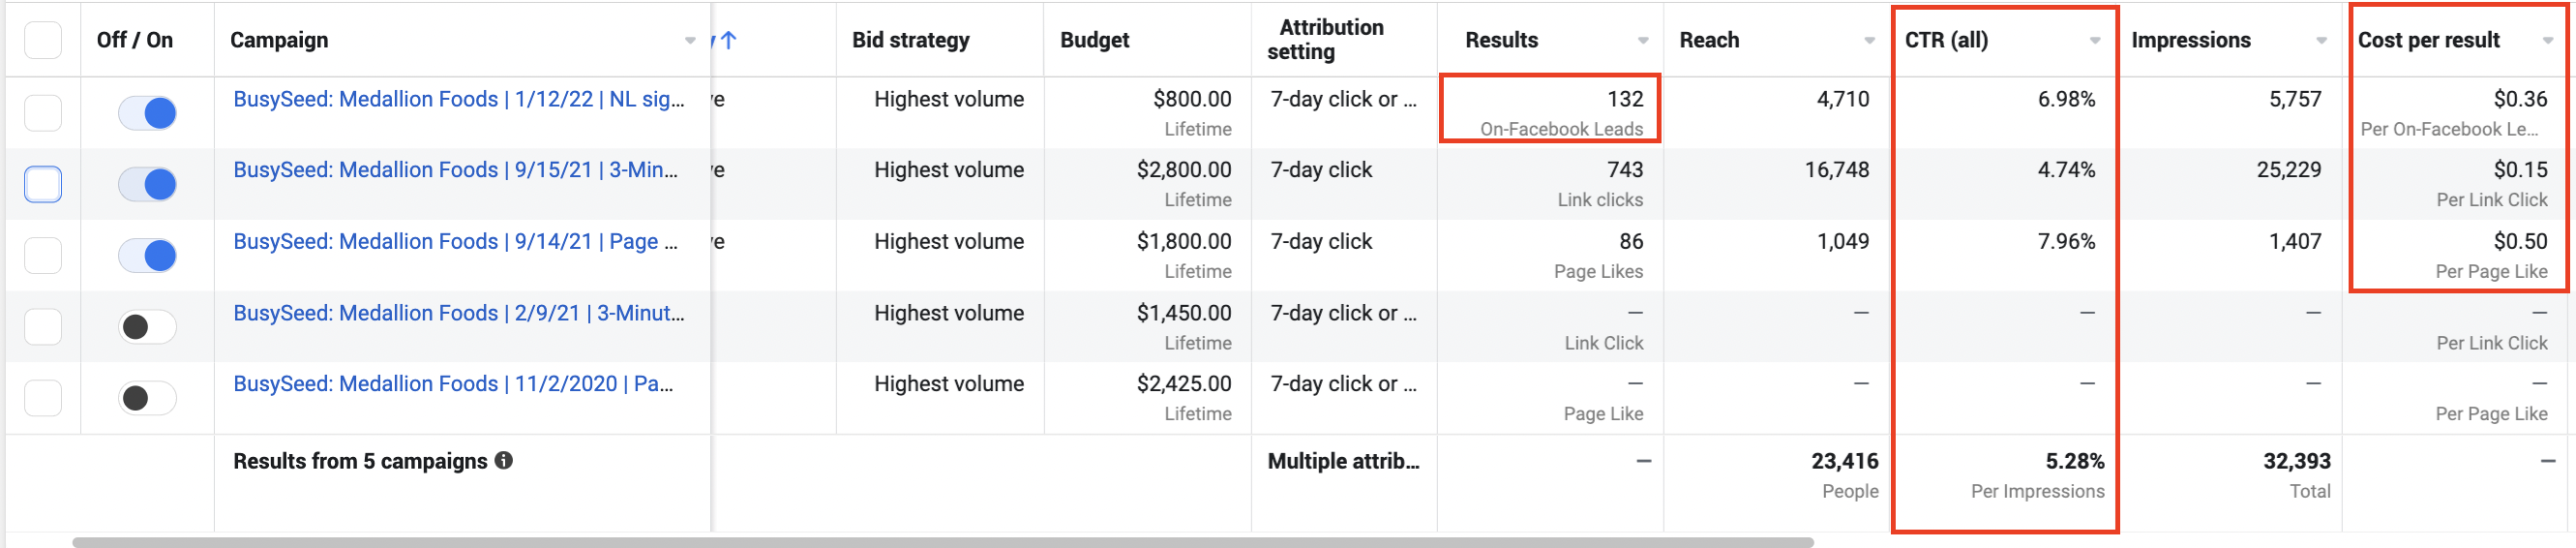Expand the Impressions column dropdown arrow

click(x=2321, y=41)
